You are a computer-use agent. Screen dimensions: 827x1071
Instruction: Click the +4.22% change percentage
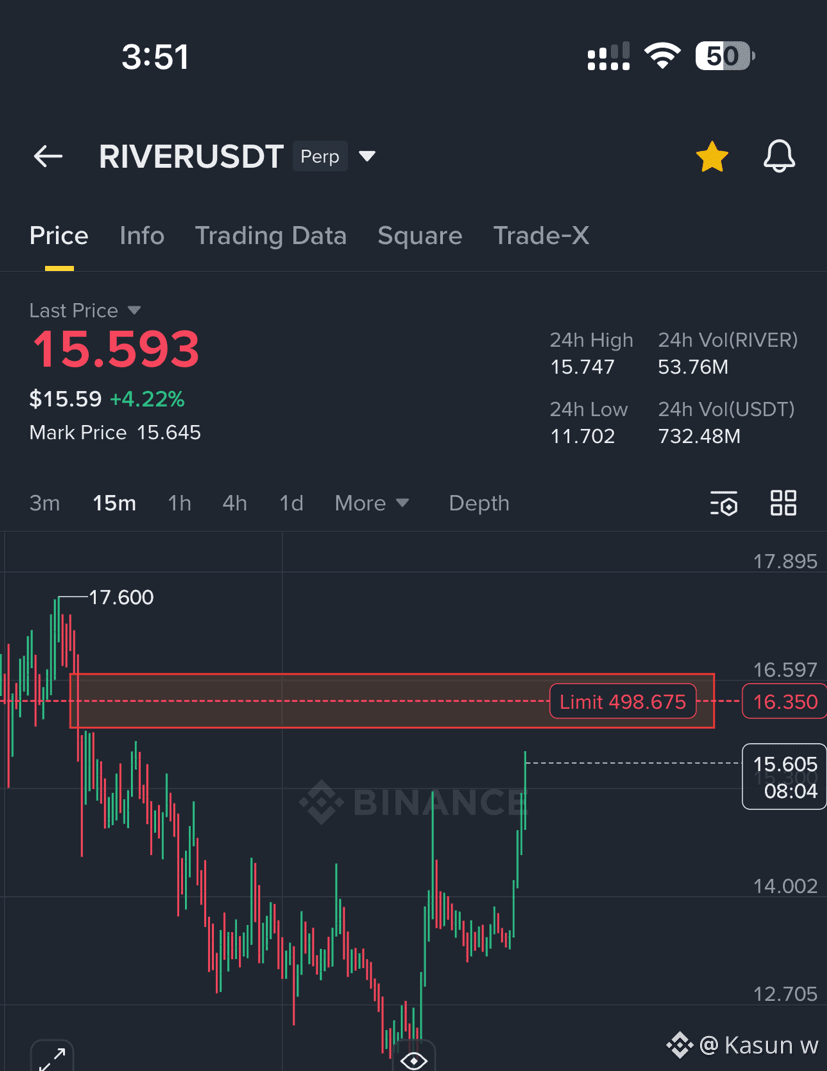click(148, 399)
